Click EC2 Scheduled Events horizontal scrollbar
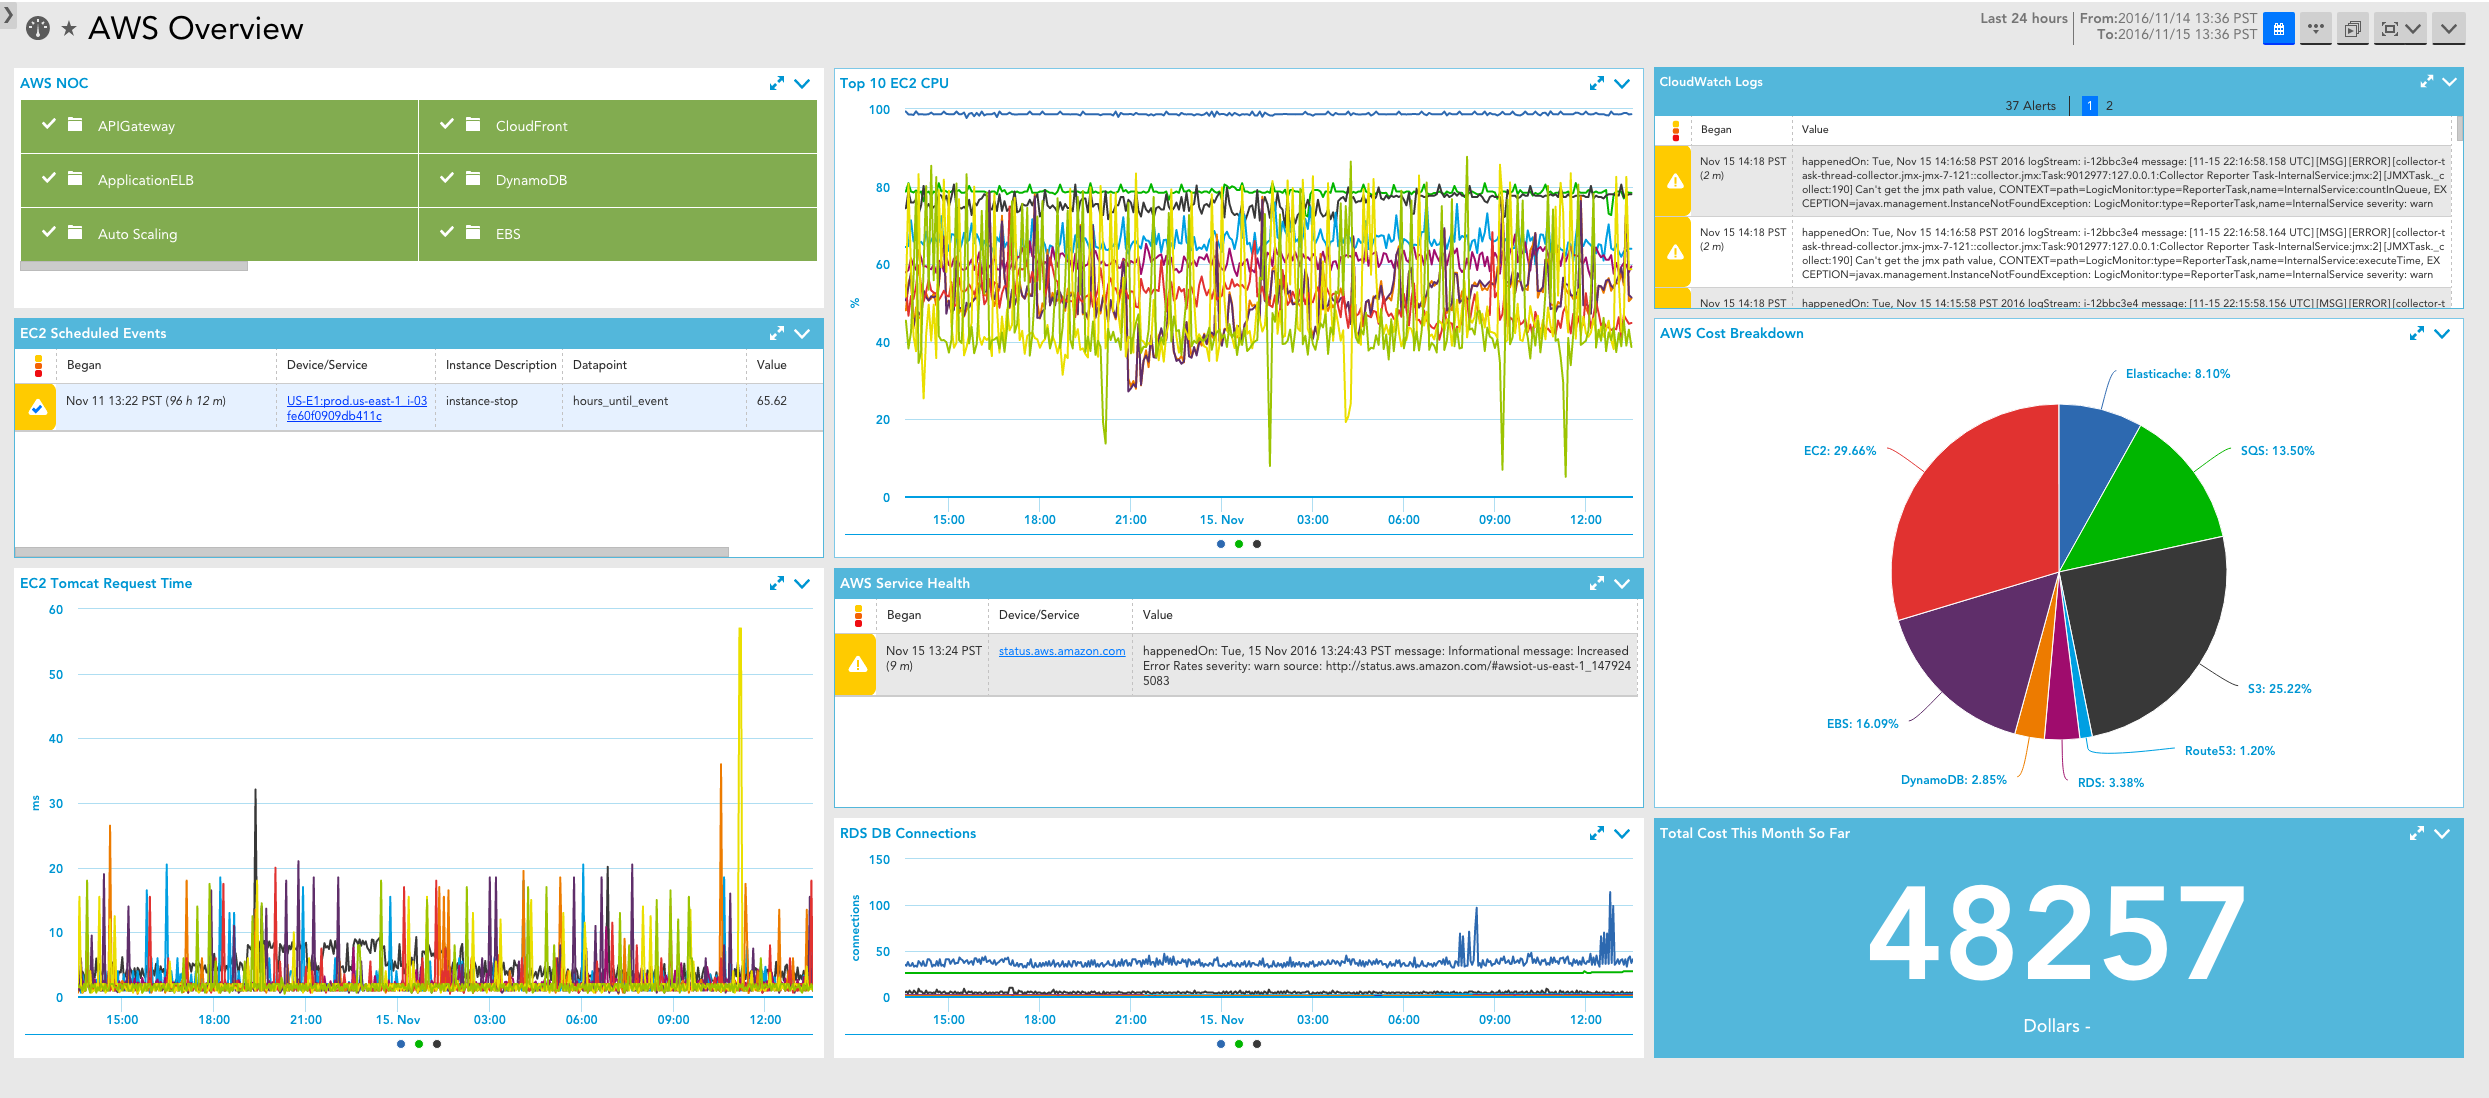2489x1098 pixels. click(x=372, y=551)
